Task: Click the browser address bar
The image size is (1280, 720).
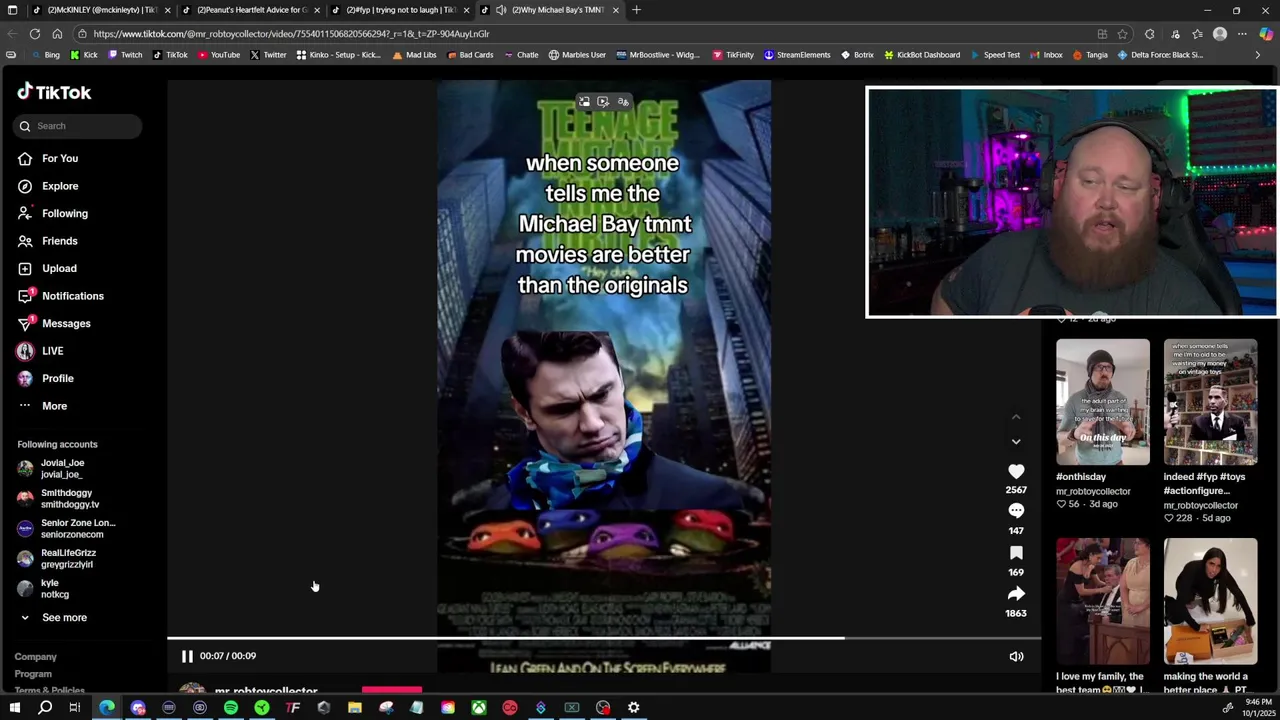Action: pyautogui.click(x=580, y=34)
